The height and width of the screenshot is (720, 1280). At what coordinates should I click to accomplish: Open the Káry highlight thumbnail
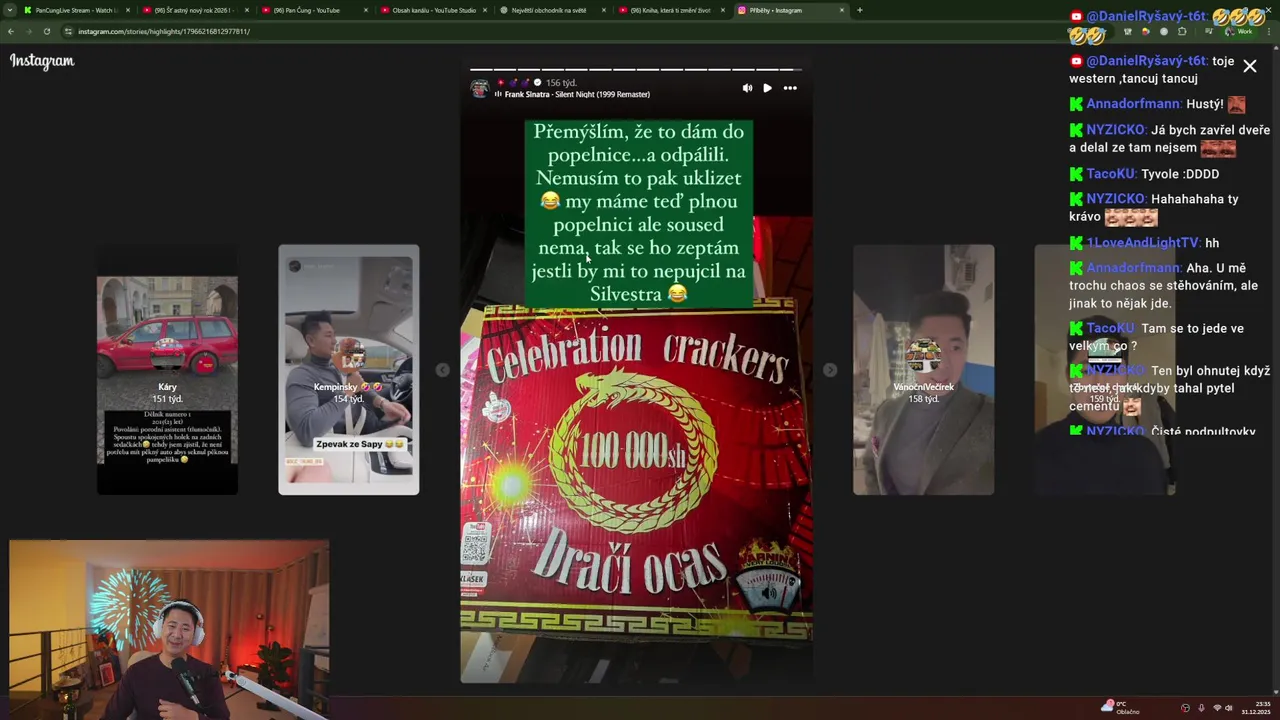coord(167,370)
